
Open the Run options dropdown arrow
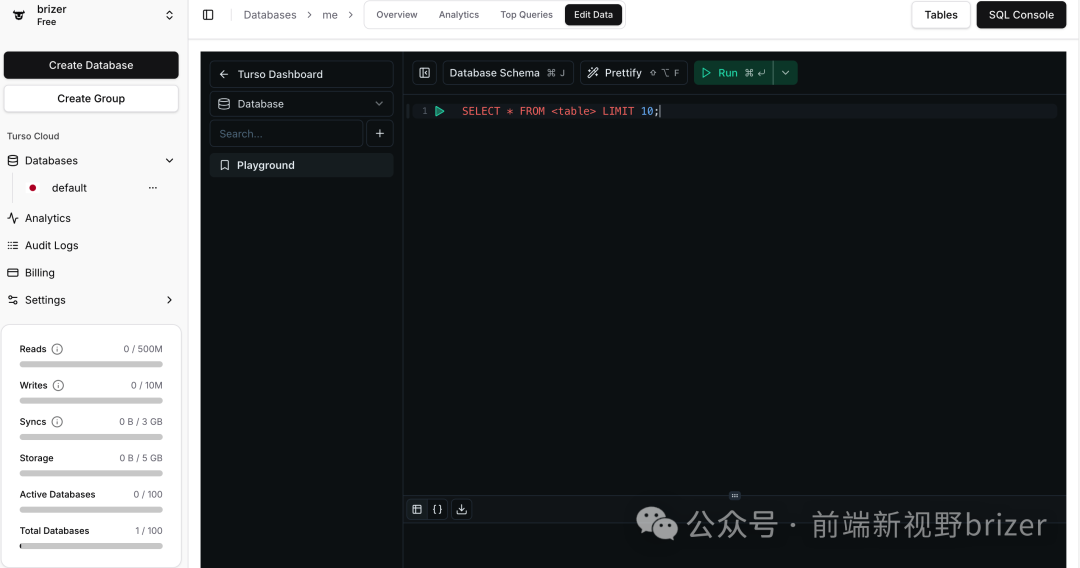pos(785,73)
